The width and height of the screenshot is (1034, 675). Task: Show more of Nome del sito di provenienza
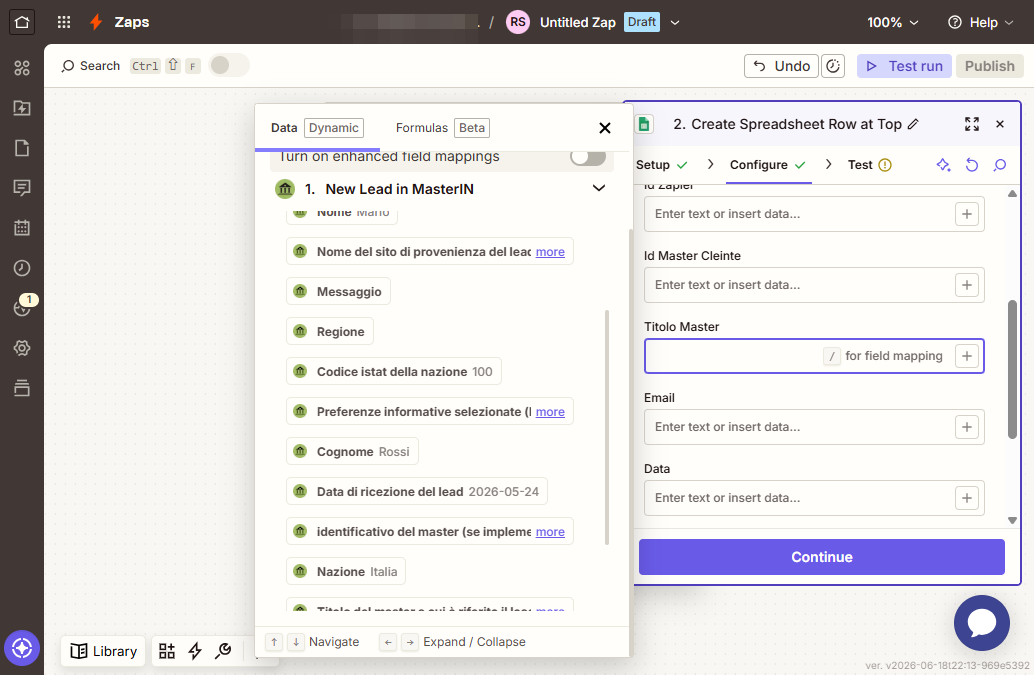pyautogui.click(x=550, y=252)
